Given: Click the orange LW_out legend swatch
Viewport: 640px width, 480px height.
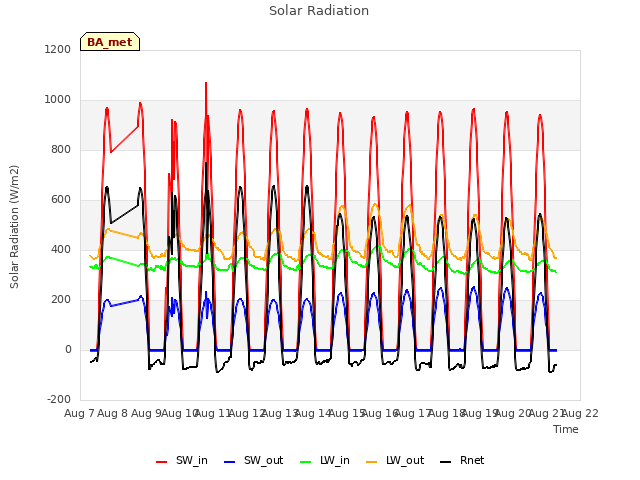Looking at the screenshot, I should [x=372, y=462].
